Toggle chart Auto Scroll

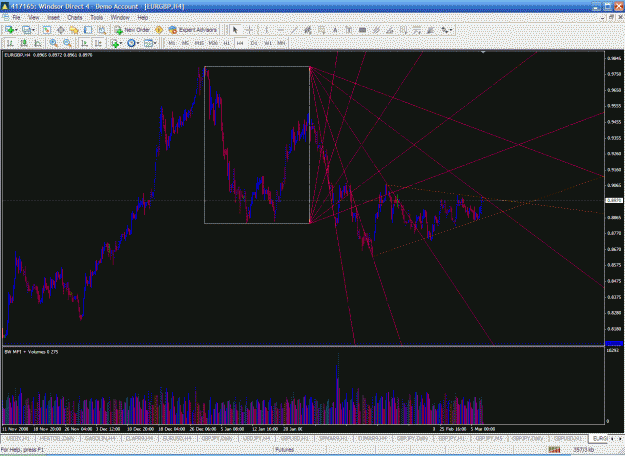pyautogui.click(x=85, y=43)
